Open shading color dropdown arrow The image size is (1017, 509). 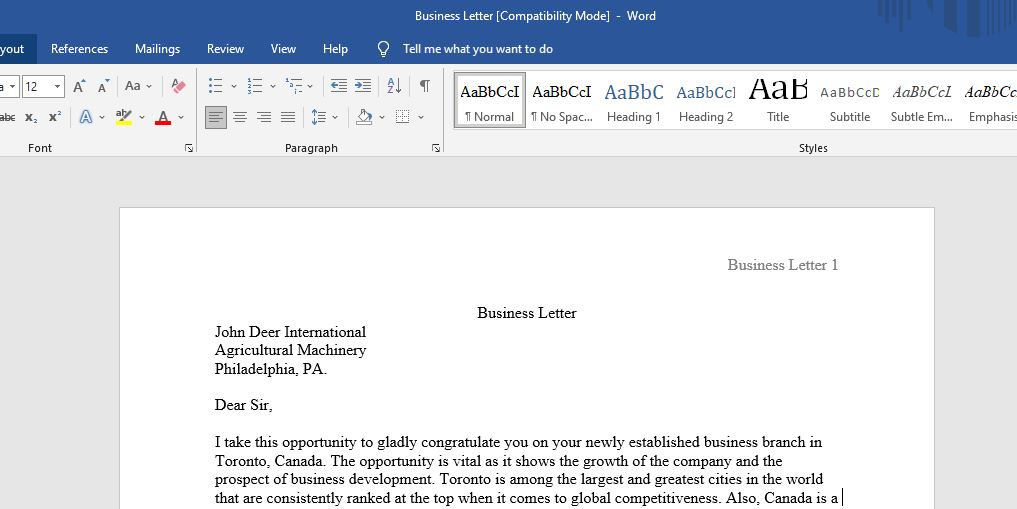coord(382,117)
